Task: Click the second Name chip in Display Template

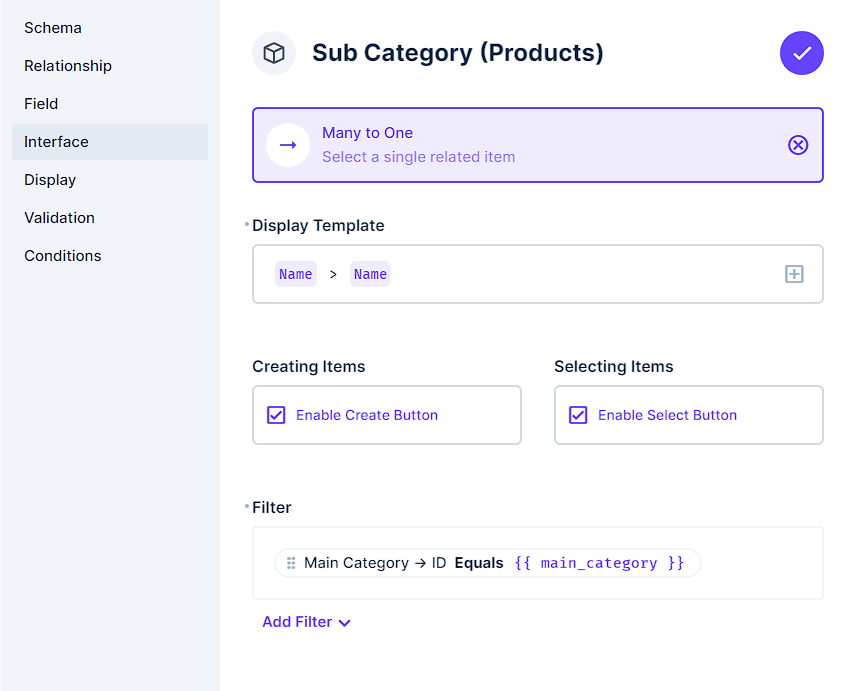Action: click(370, 273)
